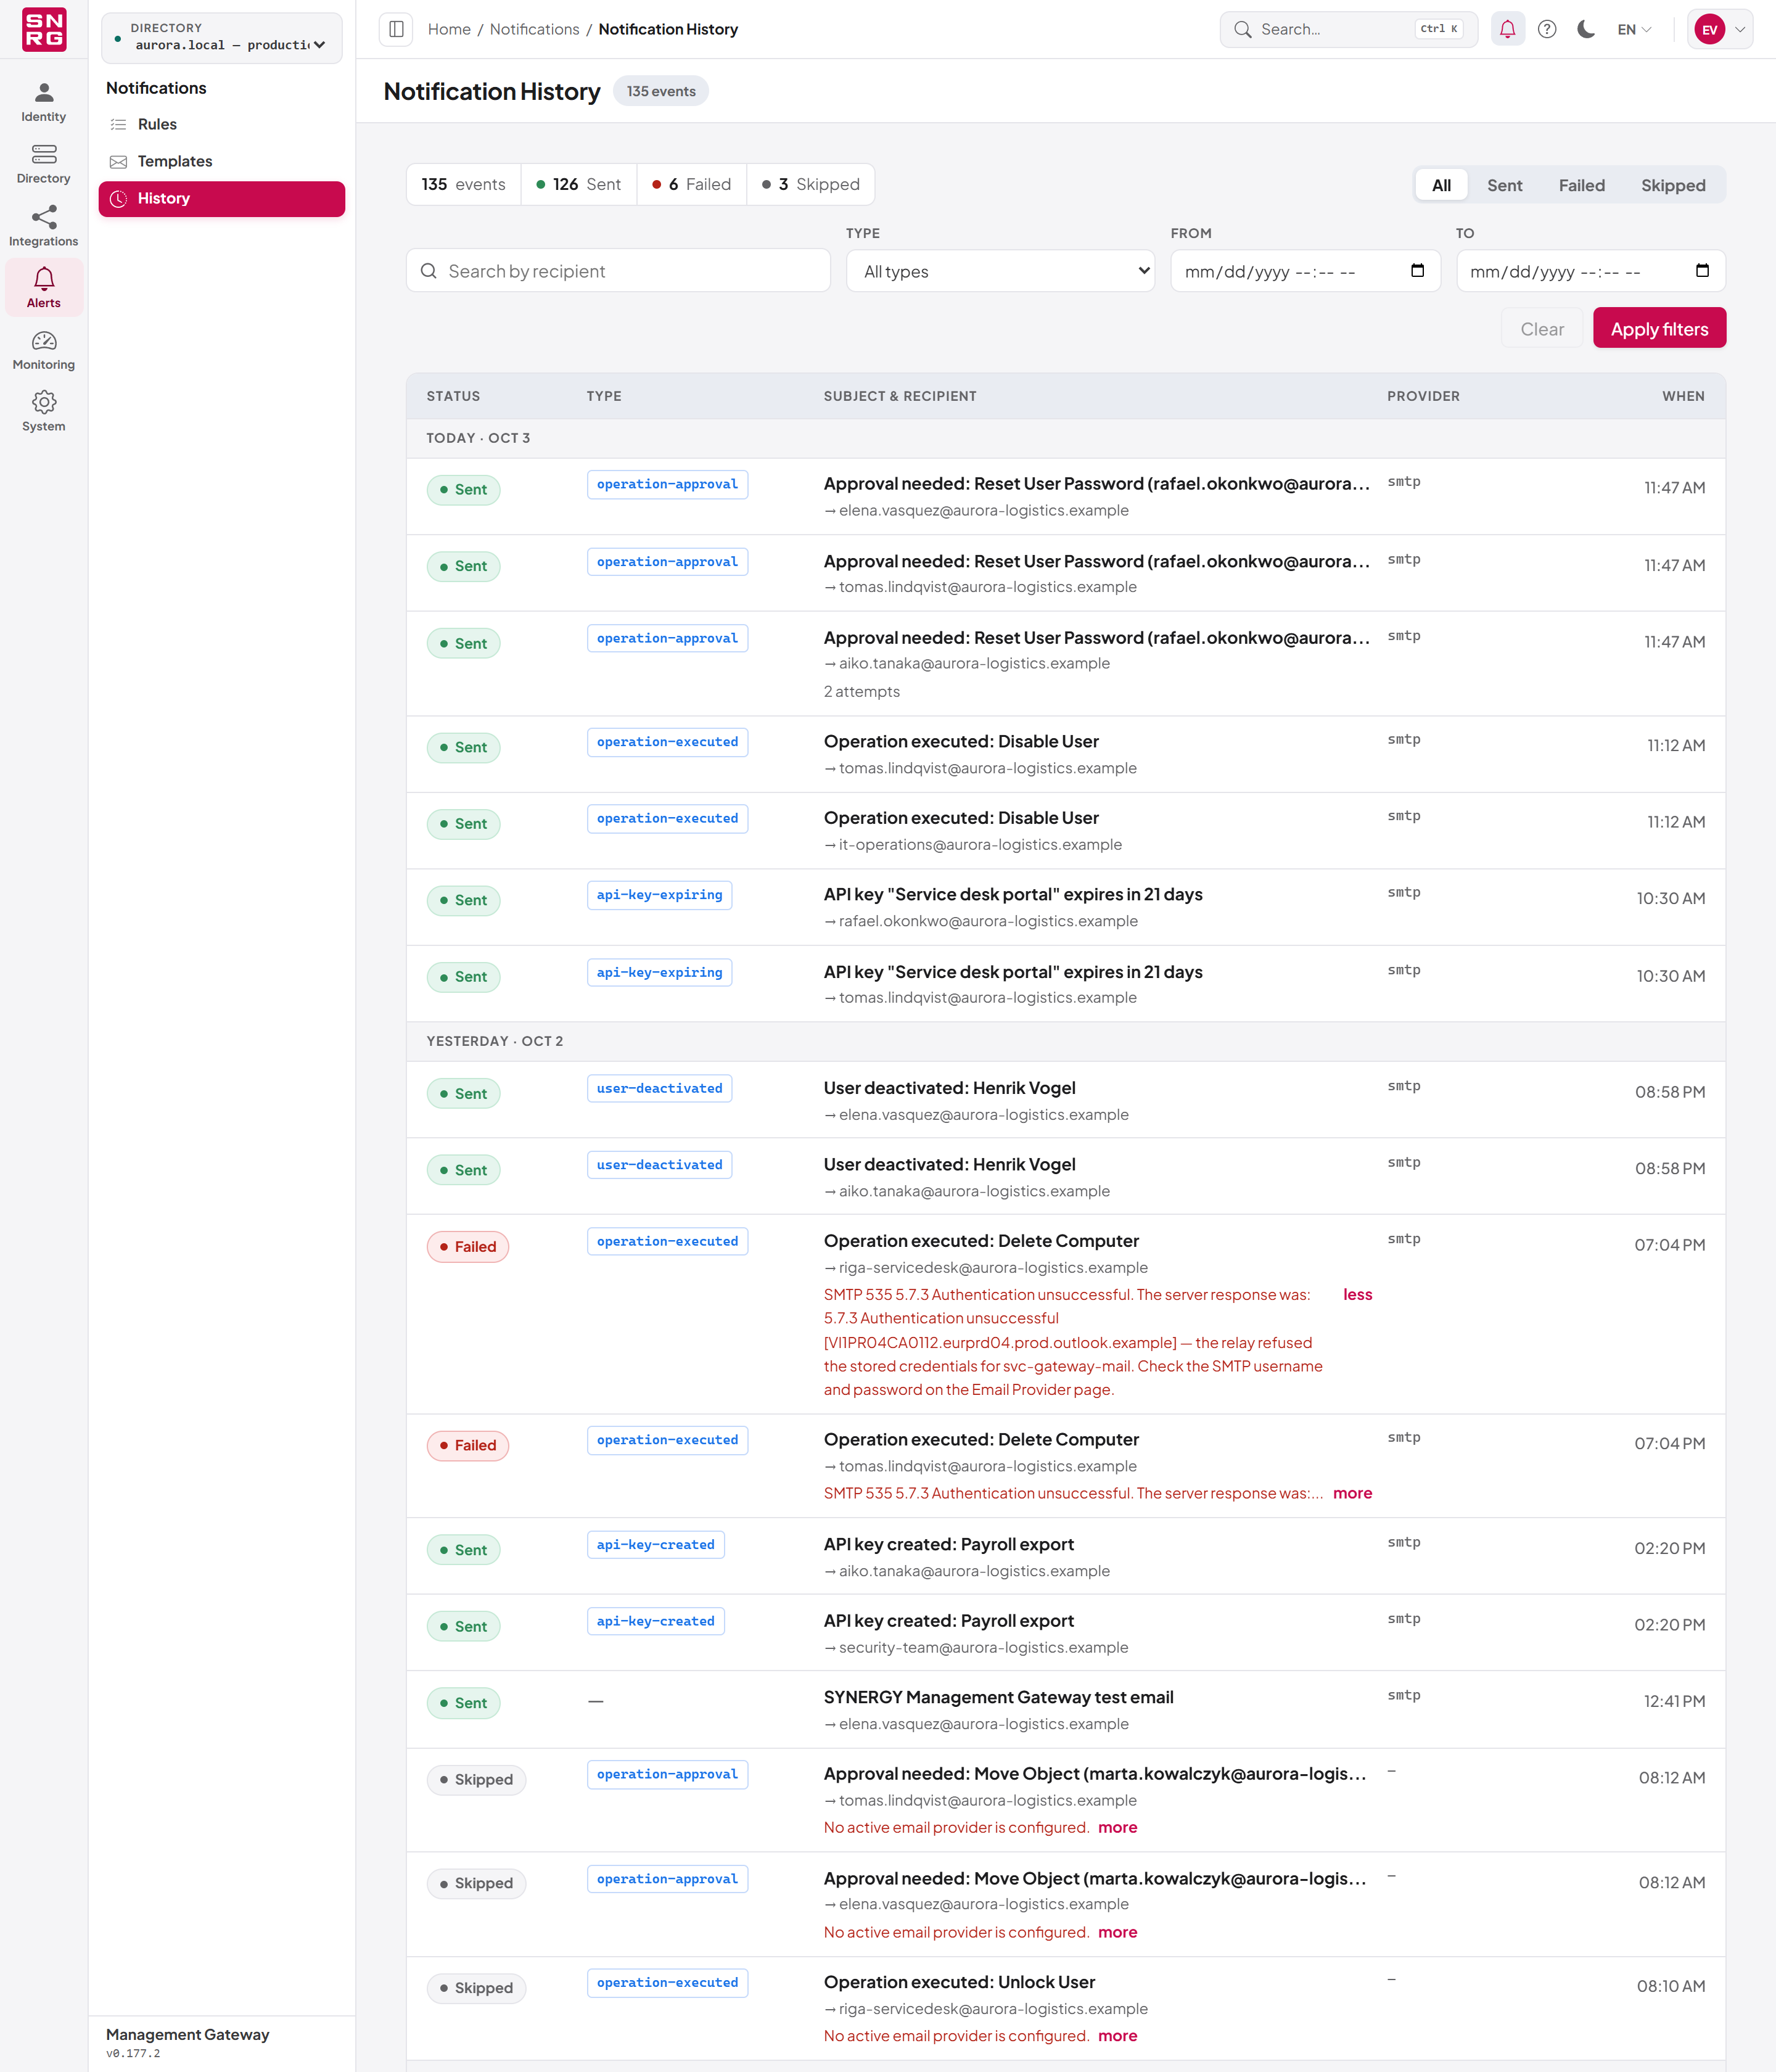Go to notification Rules
Image resolution: width=1776 pixels, height=2072 pixels.
[222, 124]
